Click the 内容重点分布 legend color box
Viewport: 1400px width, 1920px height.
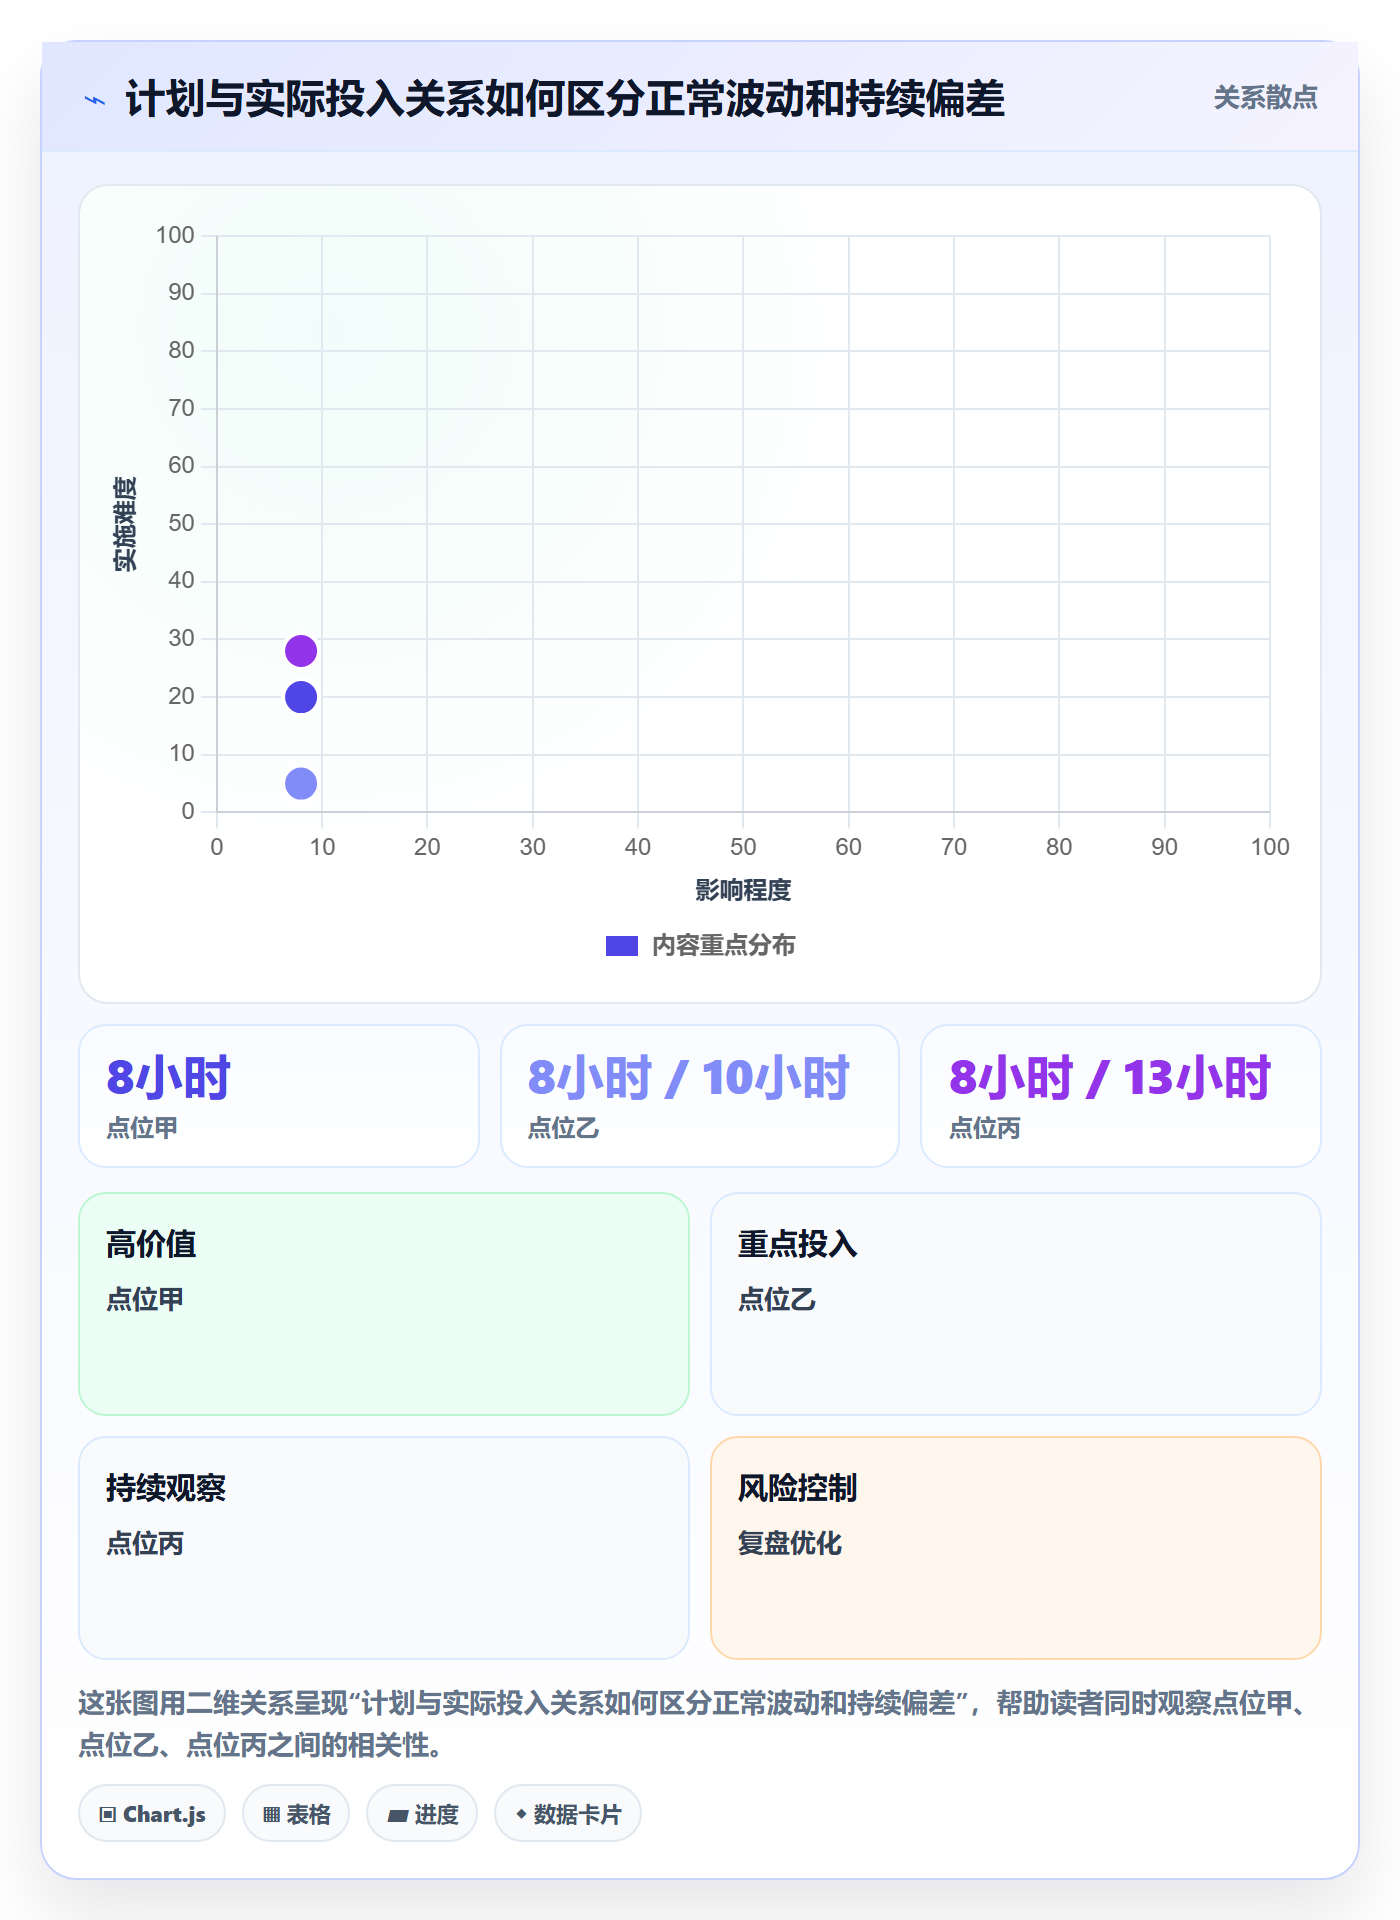622,946
